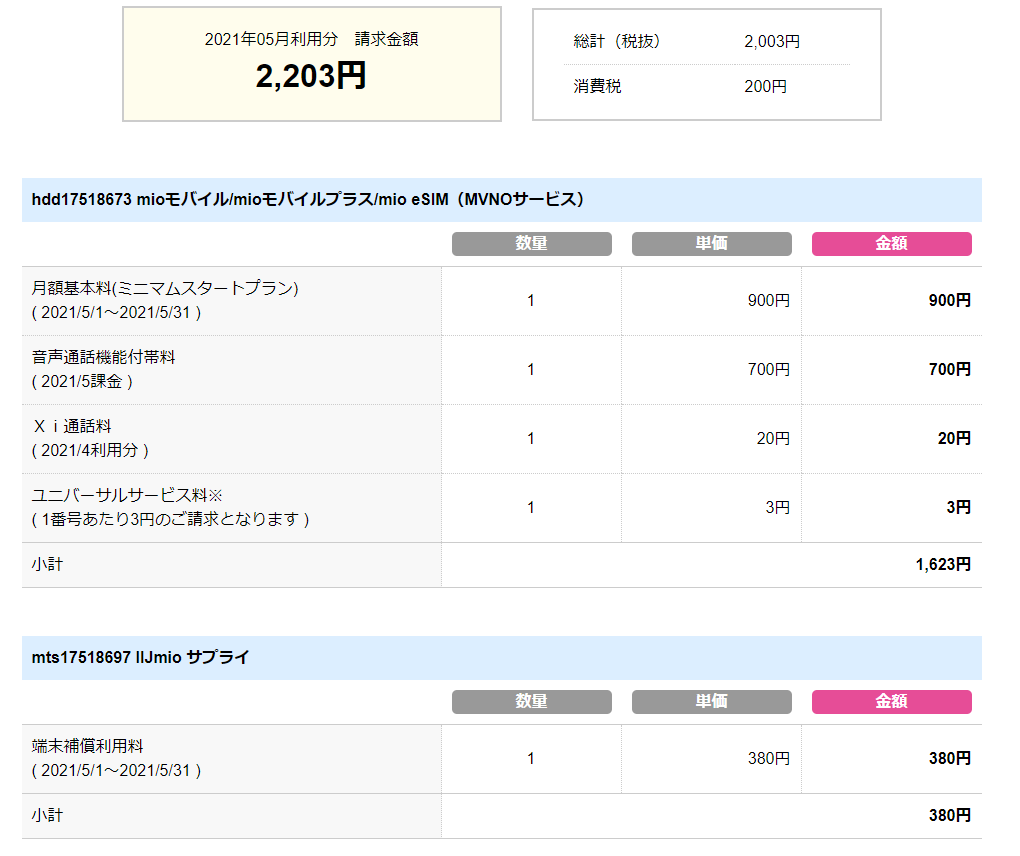Click 単価 header in IIJmio サプライ section
1020x856 pixels.
712,701
